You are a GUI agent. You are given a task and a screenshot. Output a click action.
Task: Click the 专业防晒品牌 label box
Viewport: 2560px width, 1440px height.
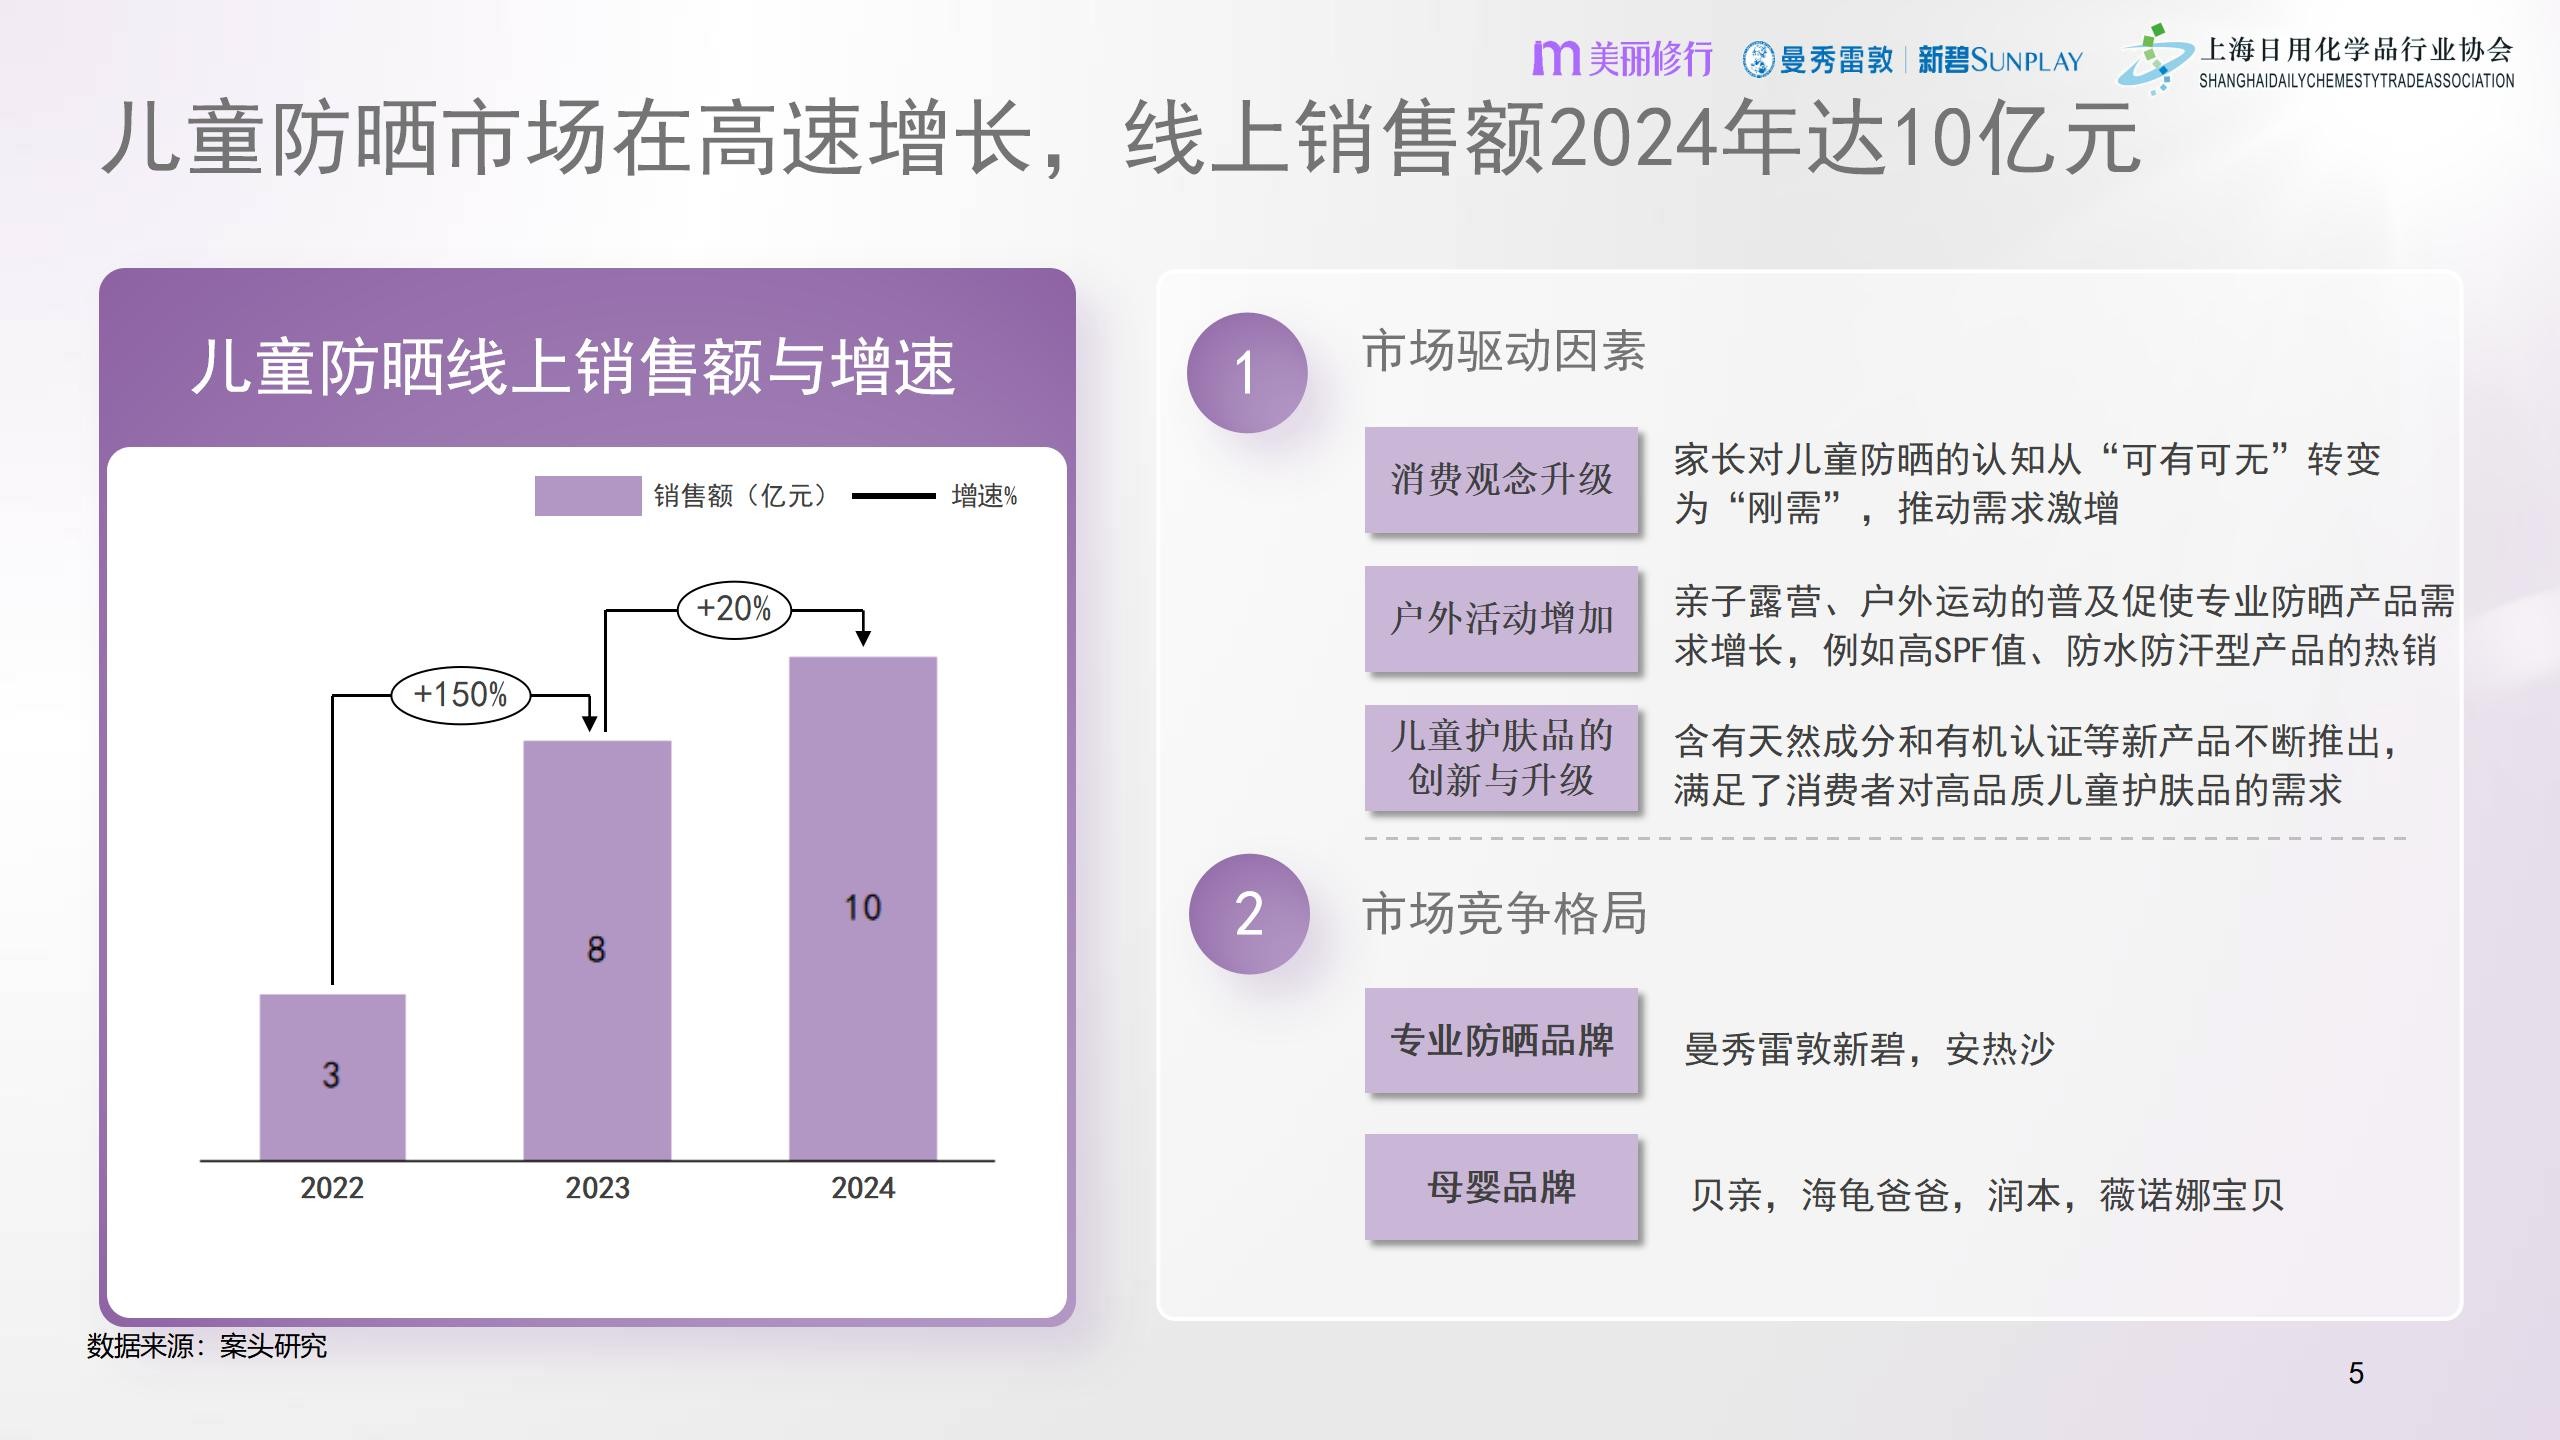(1501, 1041)
